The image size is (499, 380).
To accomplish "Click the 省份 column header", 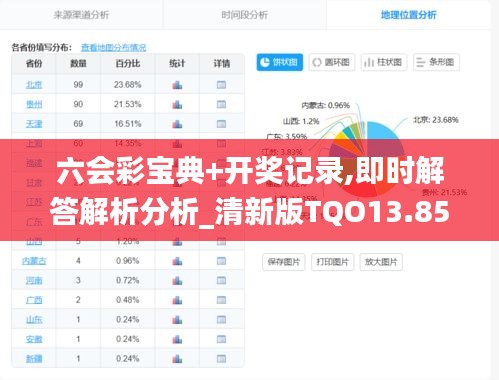I will point(34,64).
